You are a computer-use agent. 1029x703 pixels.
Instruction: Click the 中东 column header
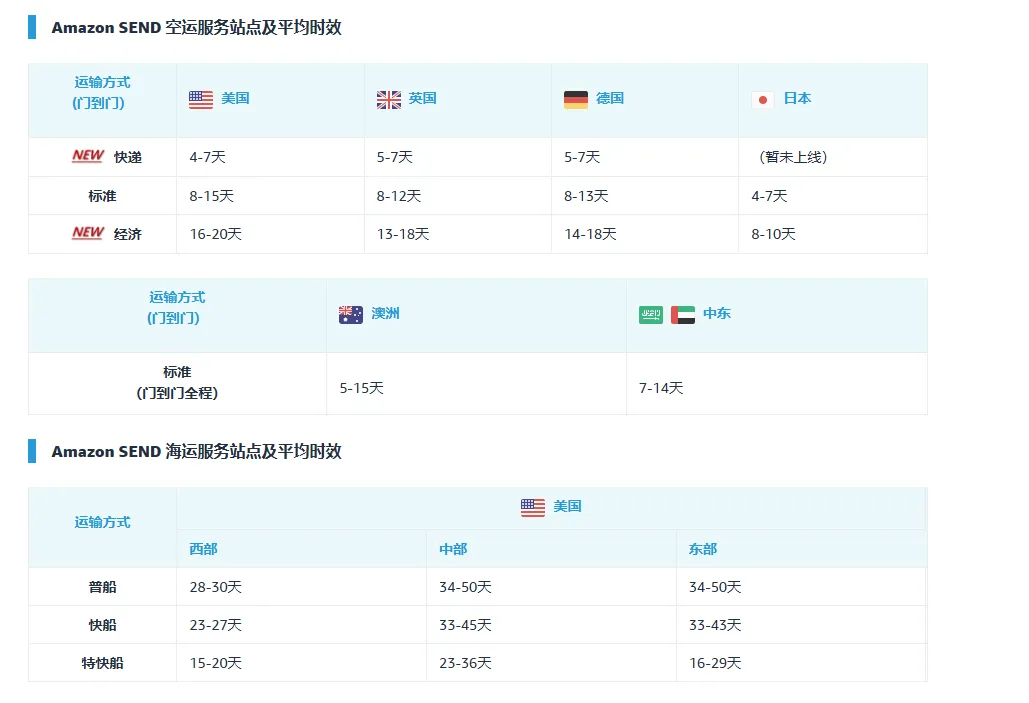pos(717,314)
